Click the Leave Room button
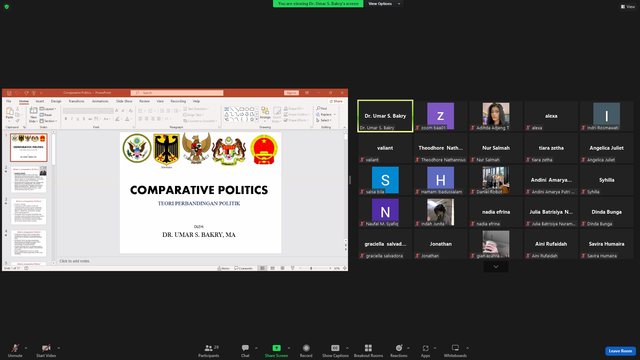The width and height of the screenshot is (640, 360). coord(620,351)
